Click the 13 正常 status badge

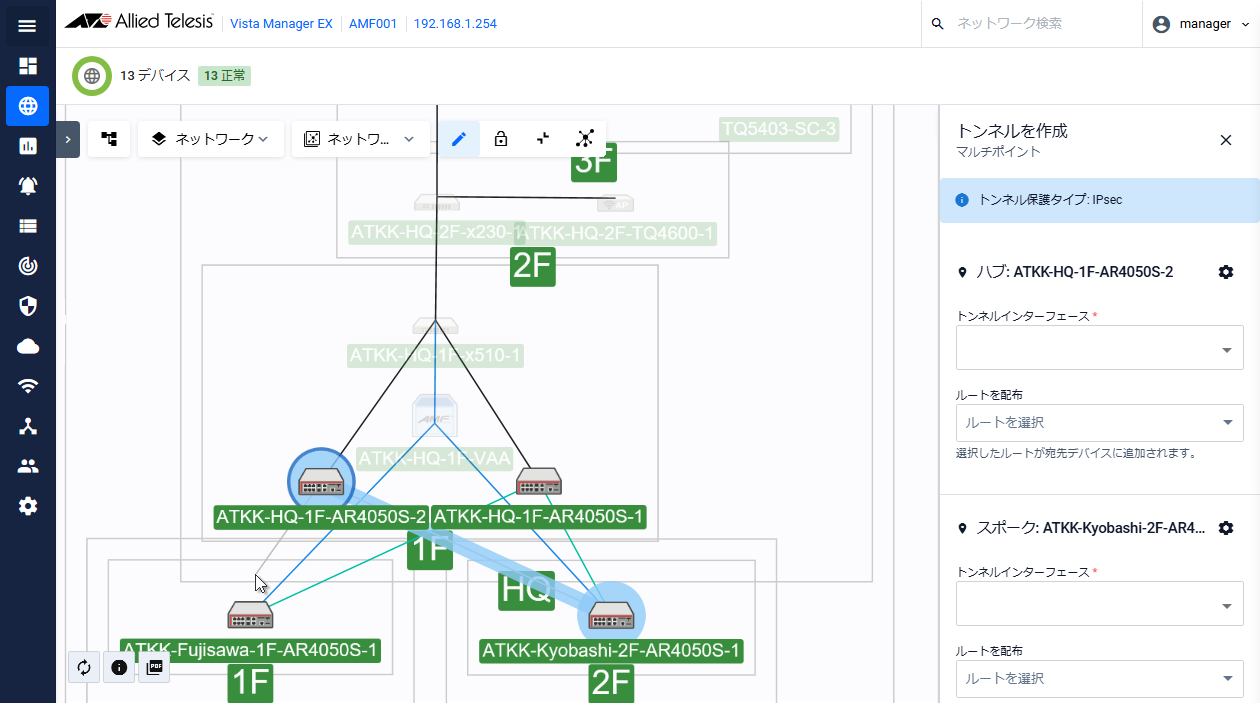(x=224, y=75)
